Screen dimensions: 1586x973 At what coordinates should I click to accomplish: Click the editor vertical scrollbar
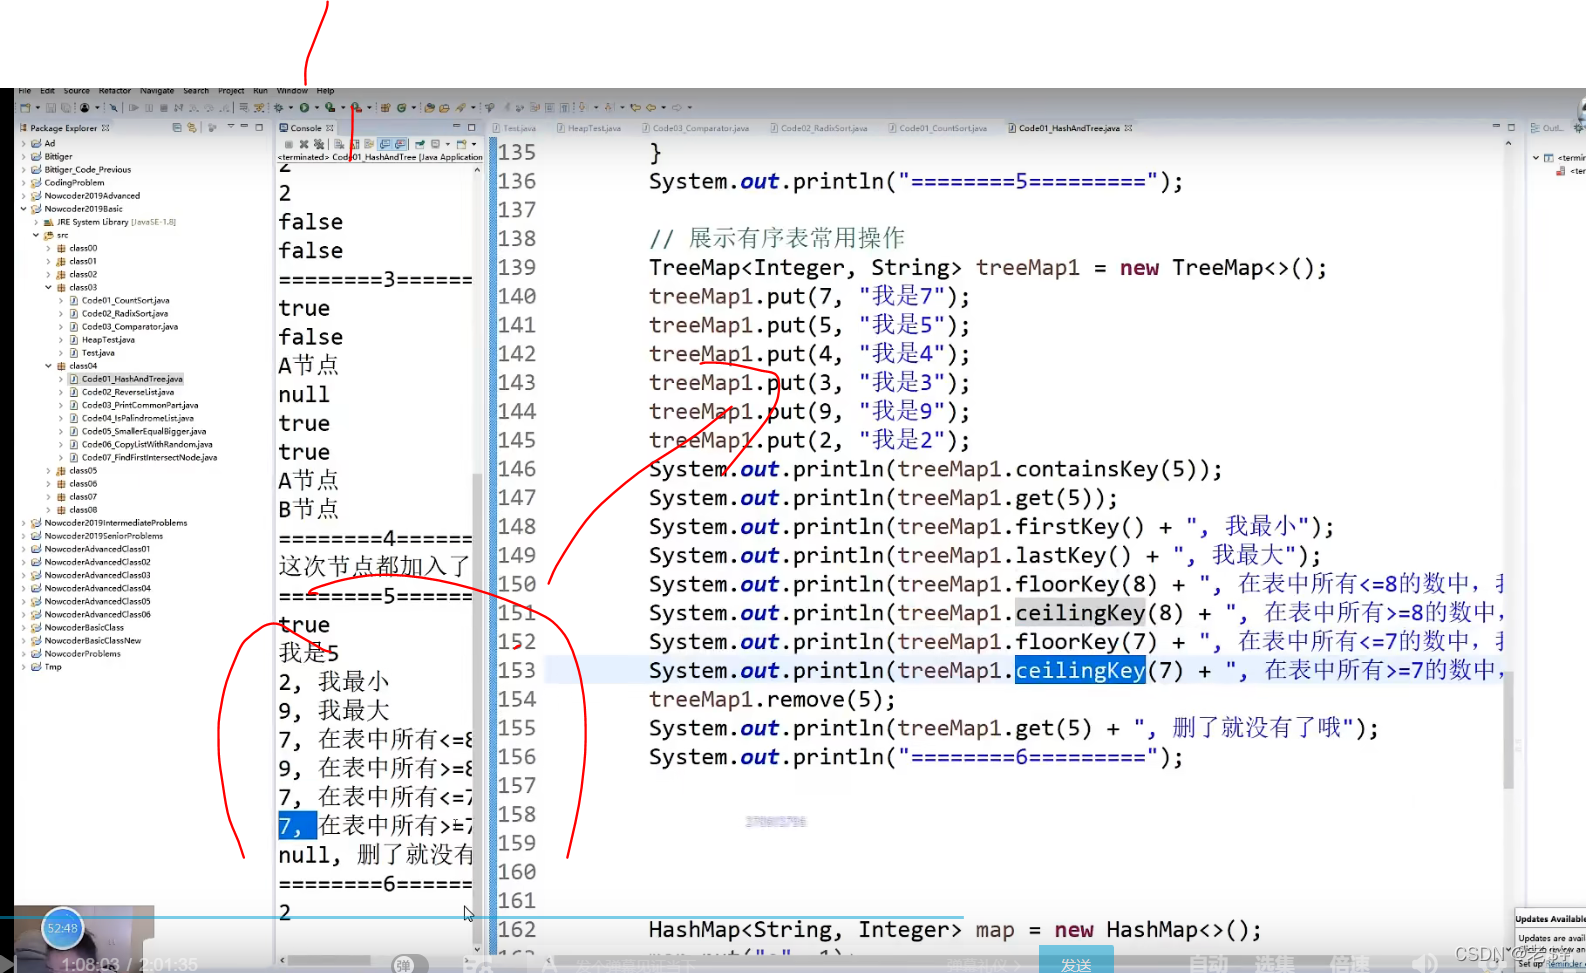pos(1508,730)
